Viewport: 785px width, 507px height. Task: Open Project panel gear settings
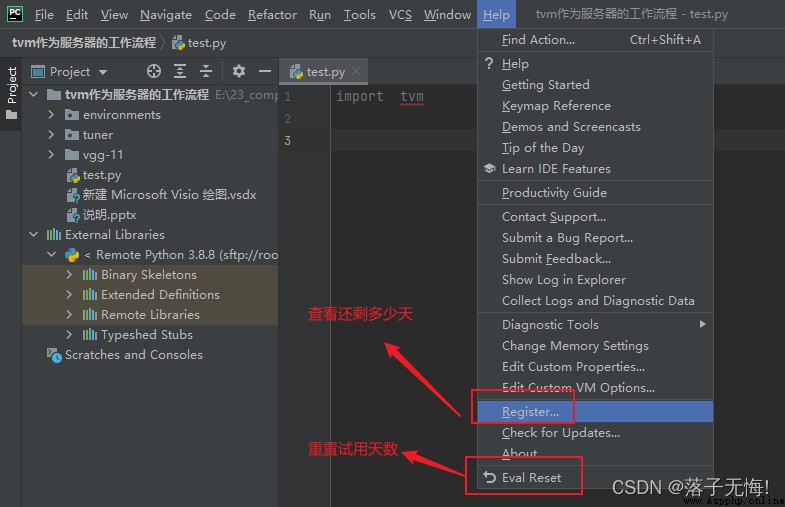point(239,72)
